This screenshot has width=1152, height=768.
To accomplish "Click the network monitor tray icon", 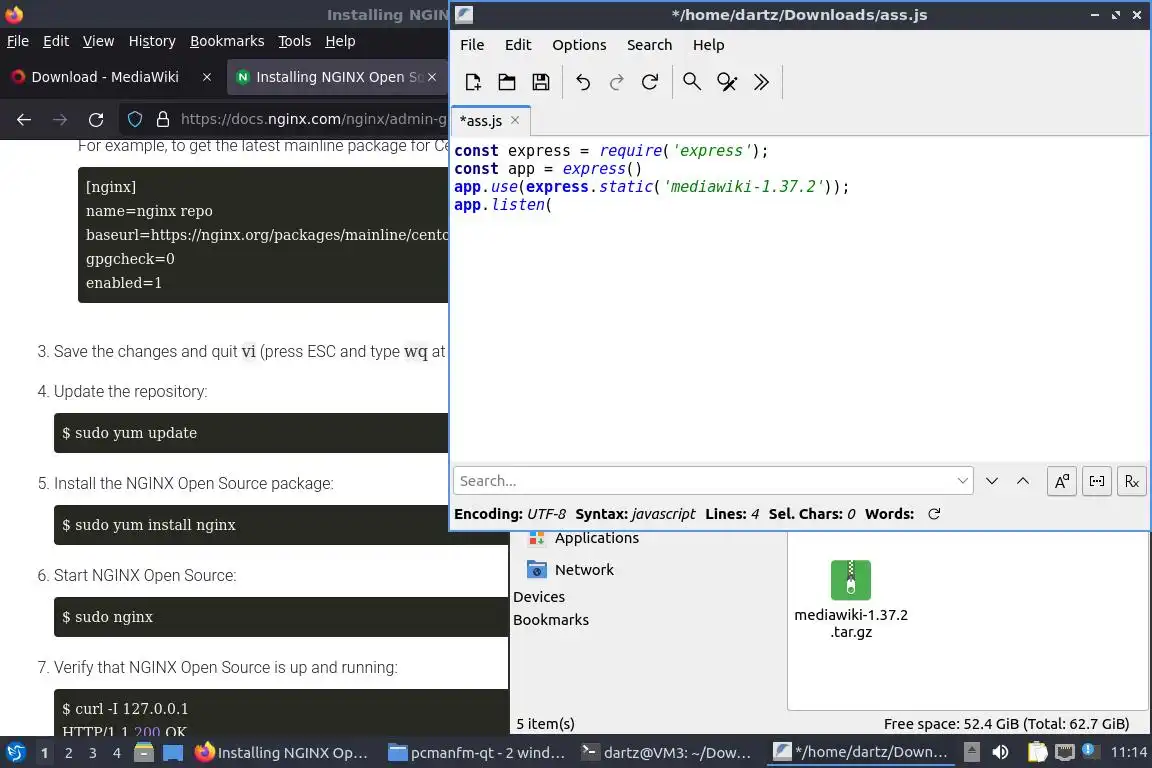I will point(1064,752).
